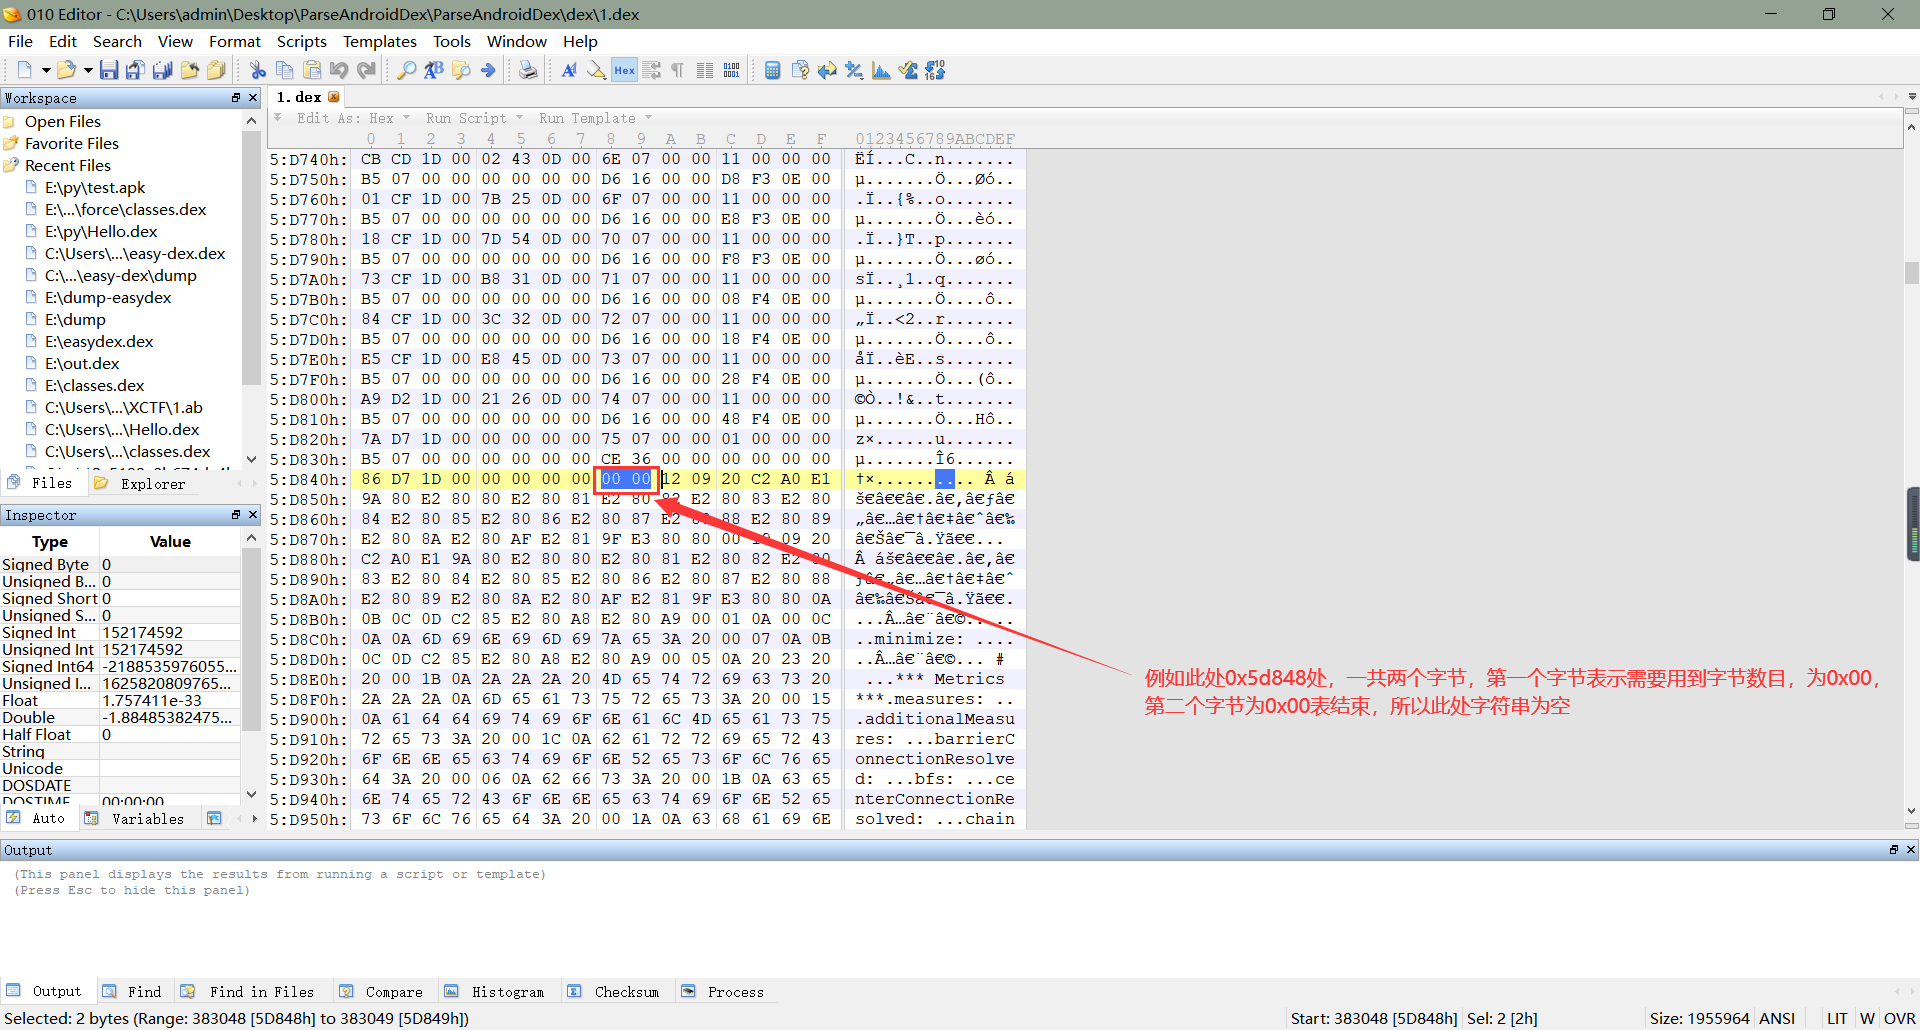Open the Checksum output tab
The height and width of the screenshot is (1030, 1920).
614,991
